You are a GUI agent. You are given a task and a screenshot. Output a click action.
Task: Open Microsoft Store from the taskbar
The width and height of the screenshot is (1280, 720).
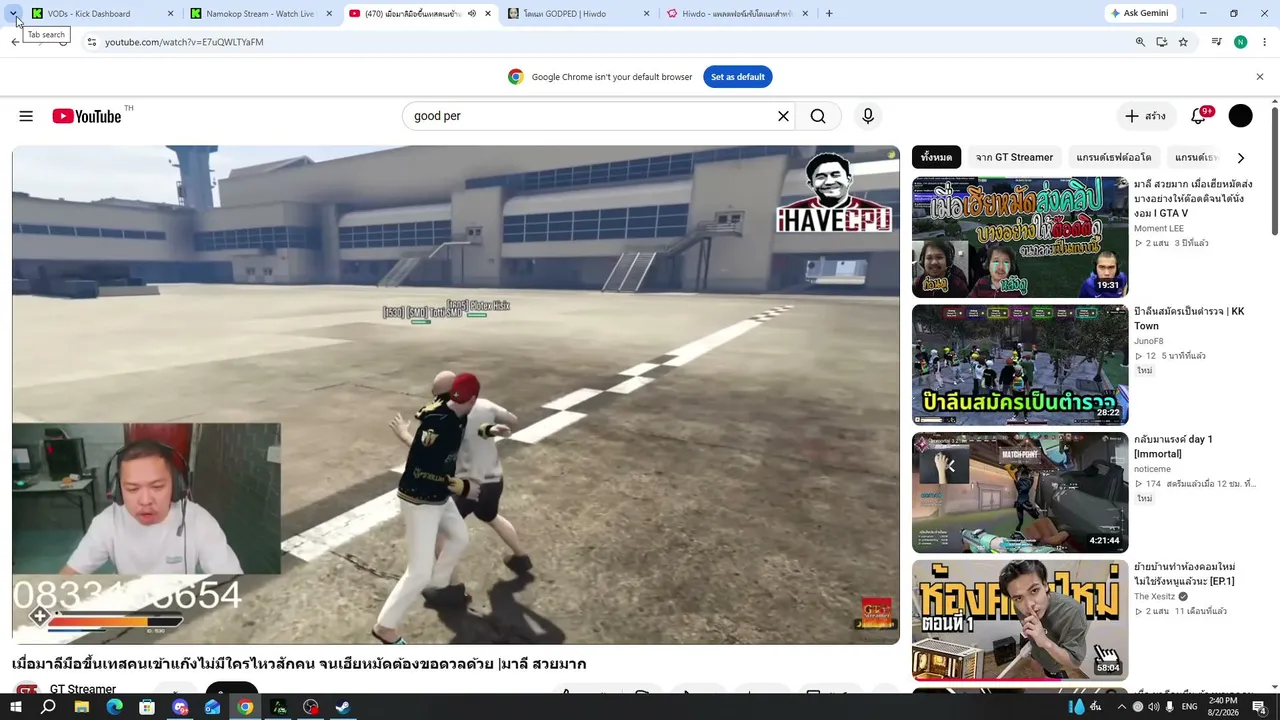pyautogui.click(x=147, y=707)
